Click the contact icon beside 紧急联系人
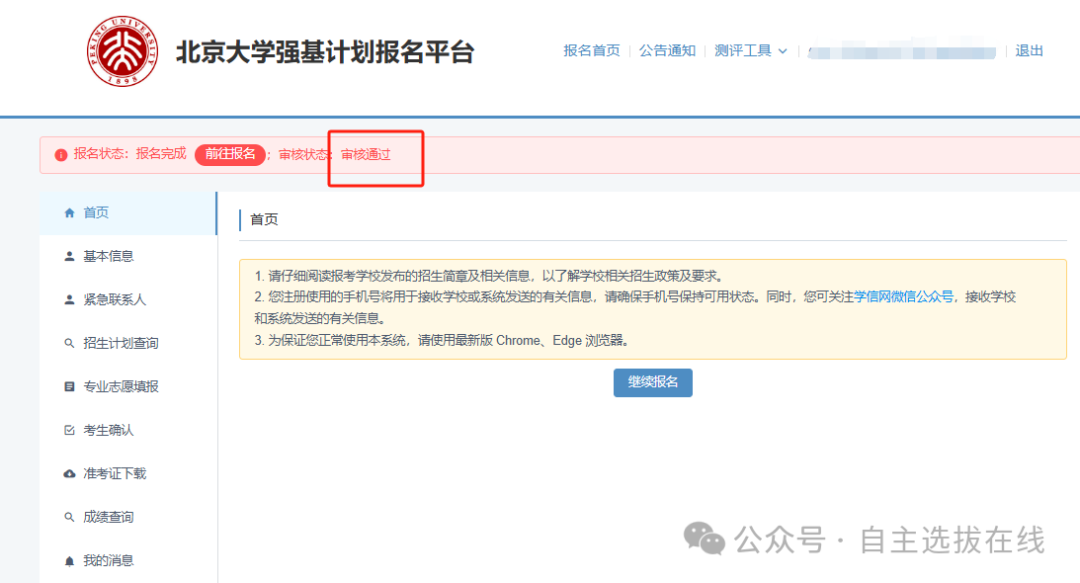The width and height of the screenshot is (1080, 583). 68,299
